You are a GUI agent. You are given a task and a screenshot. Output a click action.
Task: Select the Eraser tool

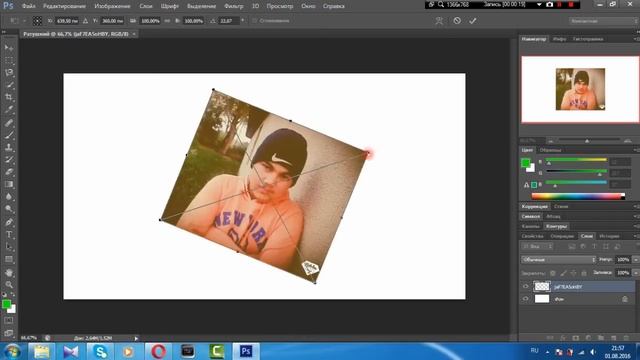tap(9, 172)
